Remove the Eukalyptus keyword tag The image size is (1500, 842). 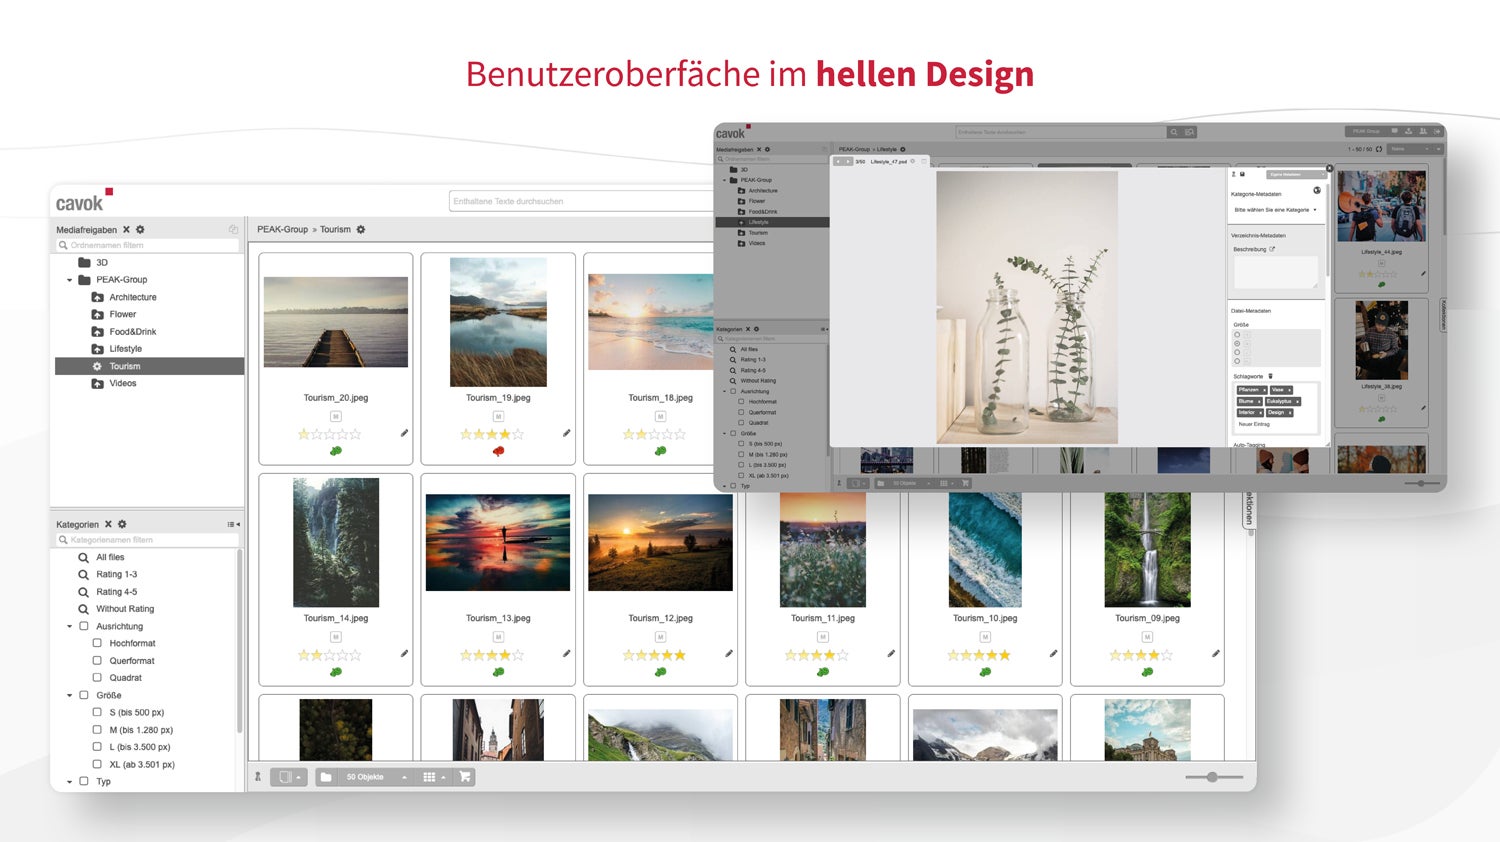pyautogui.click(x=1297, y=401)
